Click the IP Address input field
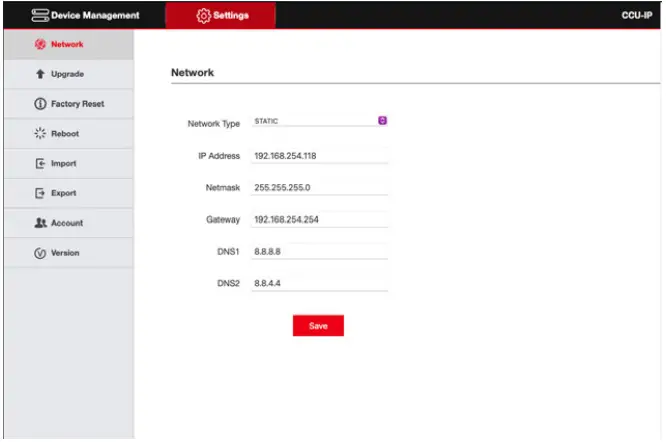Image resolution: width=666 pixels, height=442 pixels. pyautogui.click(x=319, y=156)
